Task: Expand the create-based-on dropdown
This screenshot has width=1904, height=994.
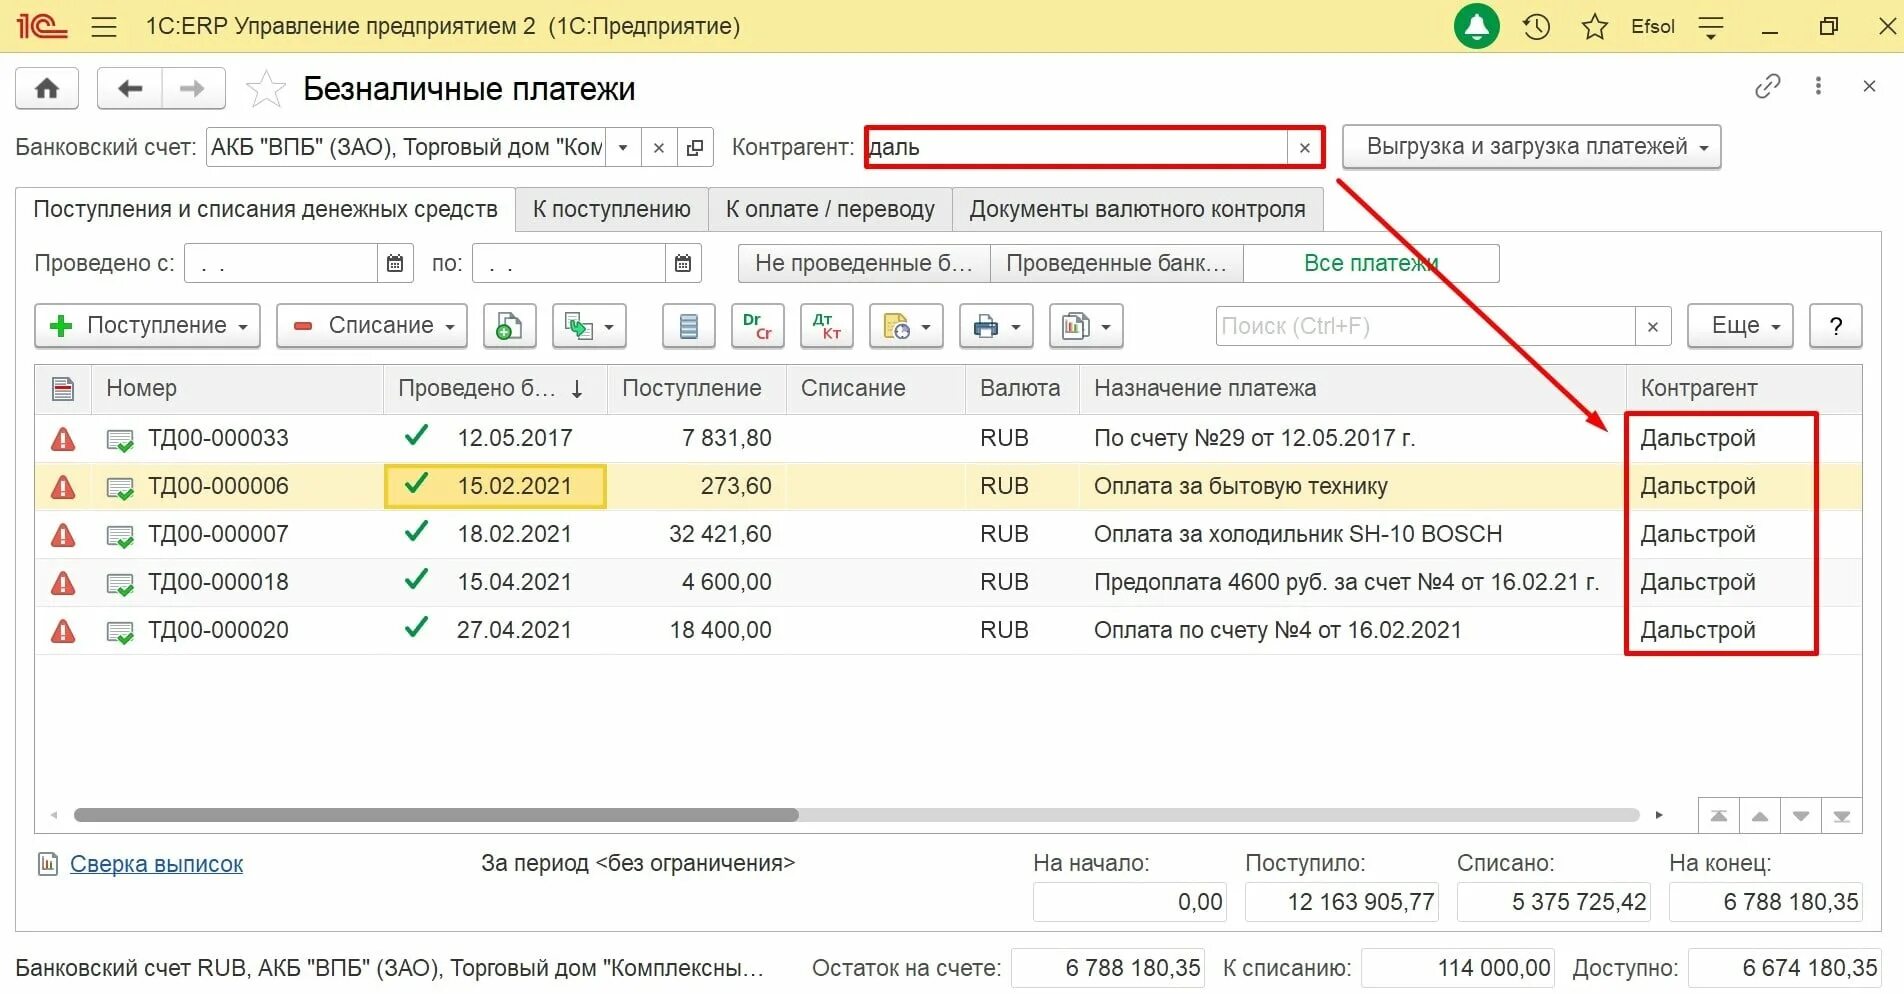Action: (589, 326)
